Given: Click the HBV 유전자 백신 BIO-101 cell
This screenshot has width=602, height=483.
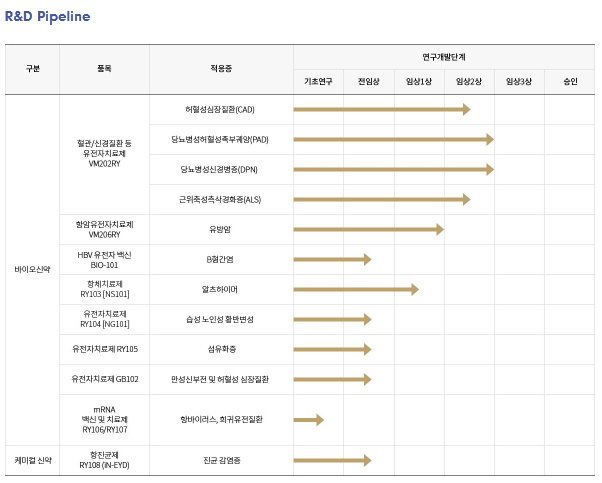Looking at the screenshot, I should (104, 260).
